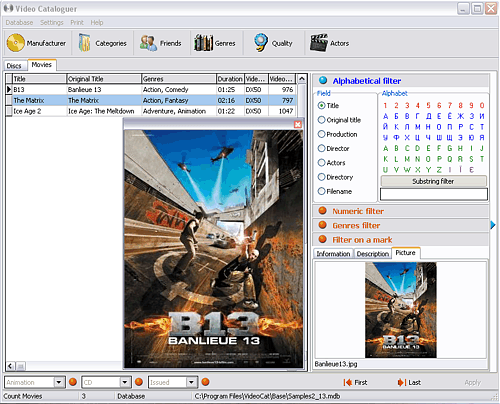Filter by digit 5 in the Alphabet grid
This screenshot has height=404, width=500.
(428, 105)
